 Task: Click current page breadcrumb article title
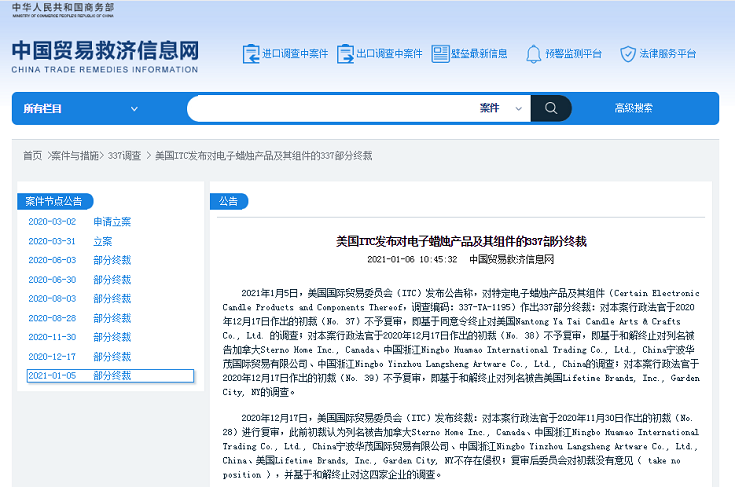click(263, 156)
